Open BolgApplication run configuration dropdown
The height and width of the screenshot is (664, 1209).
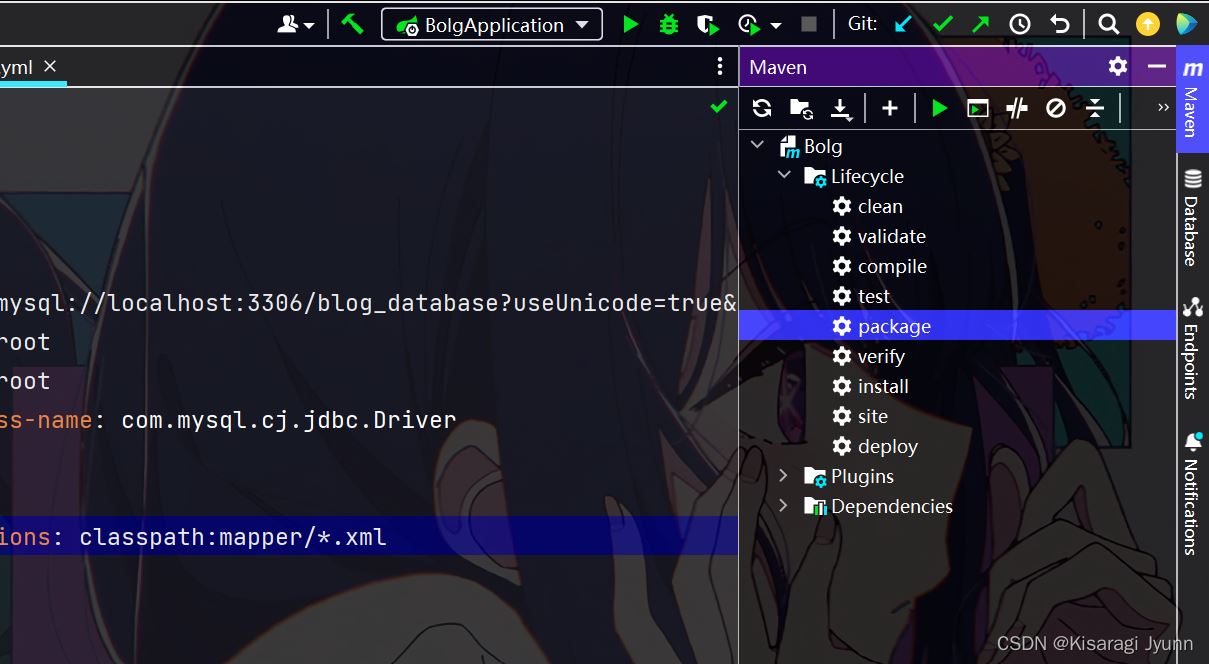(492, 24)
